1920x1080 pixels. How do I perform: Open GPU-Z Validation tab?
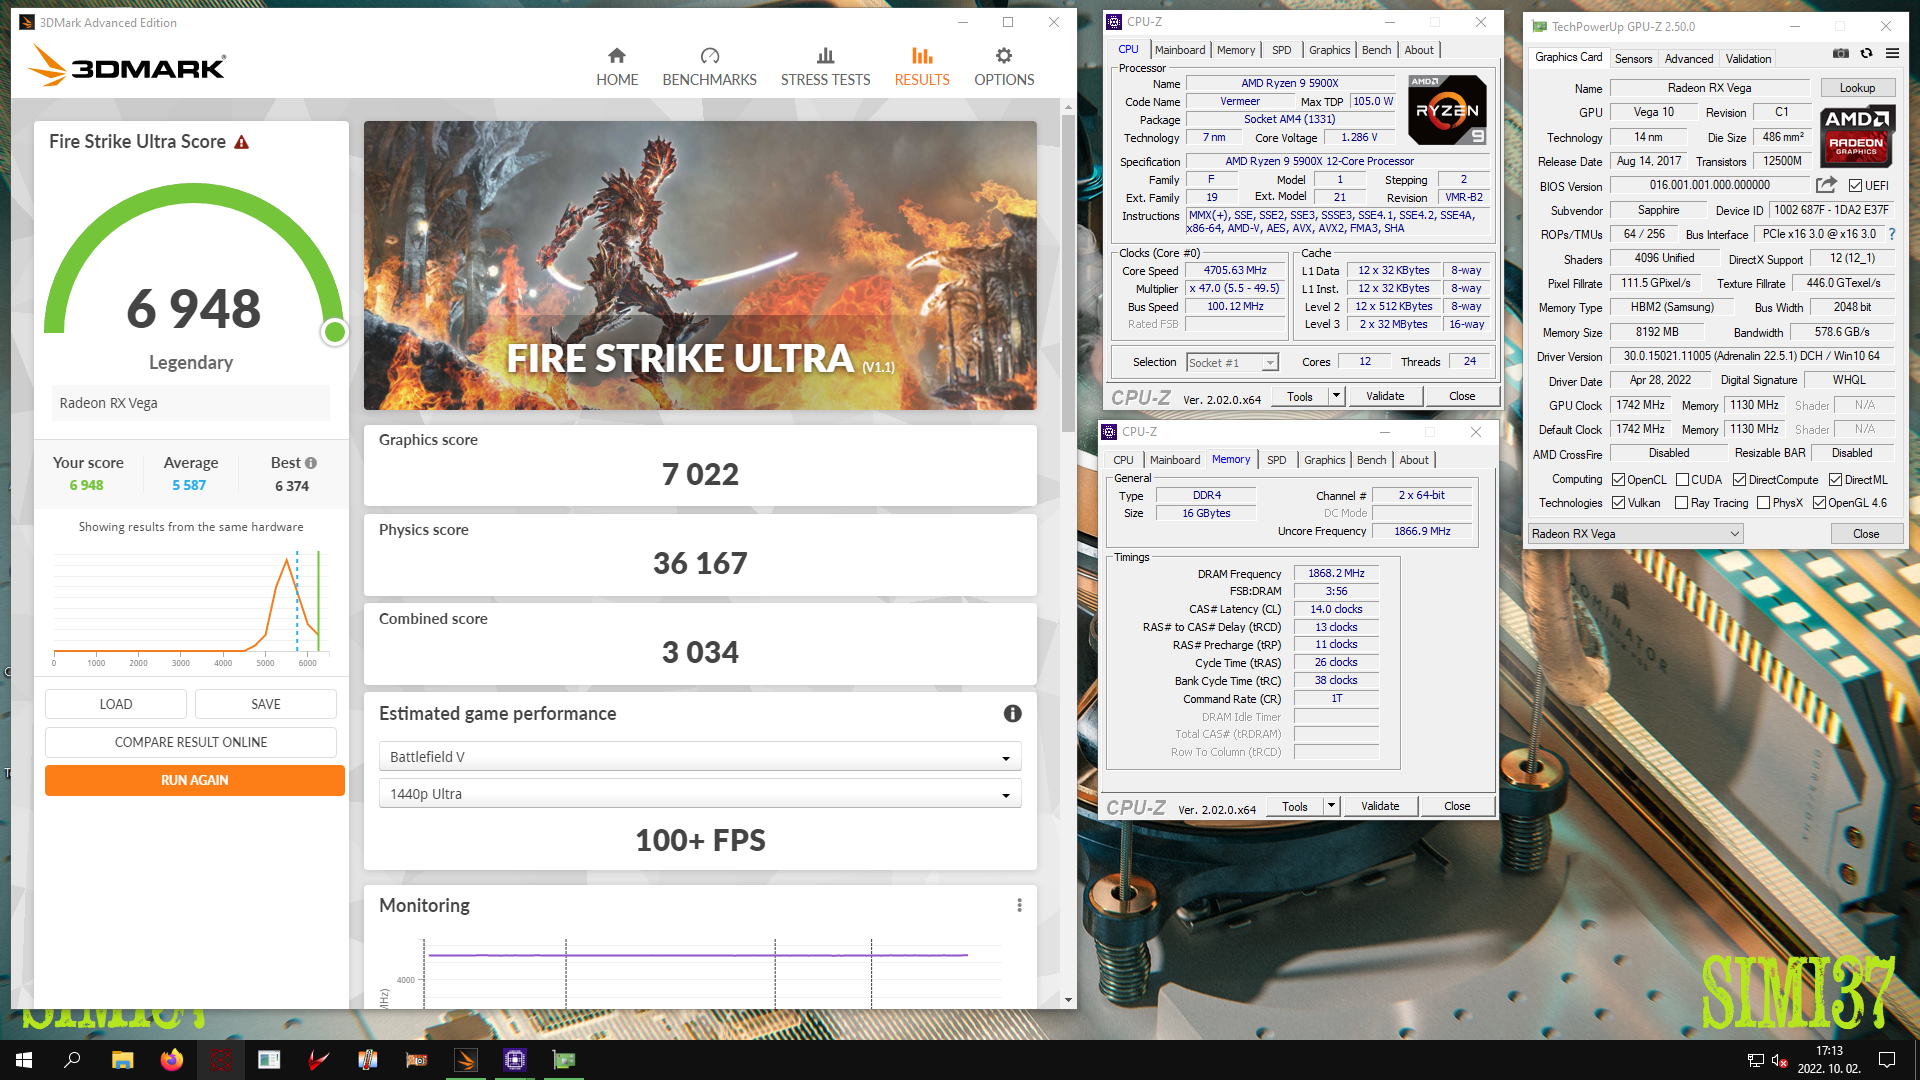tap(1748, 59)
